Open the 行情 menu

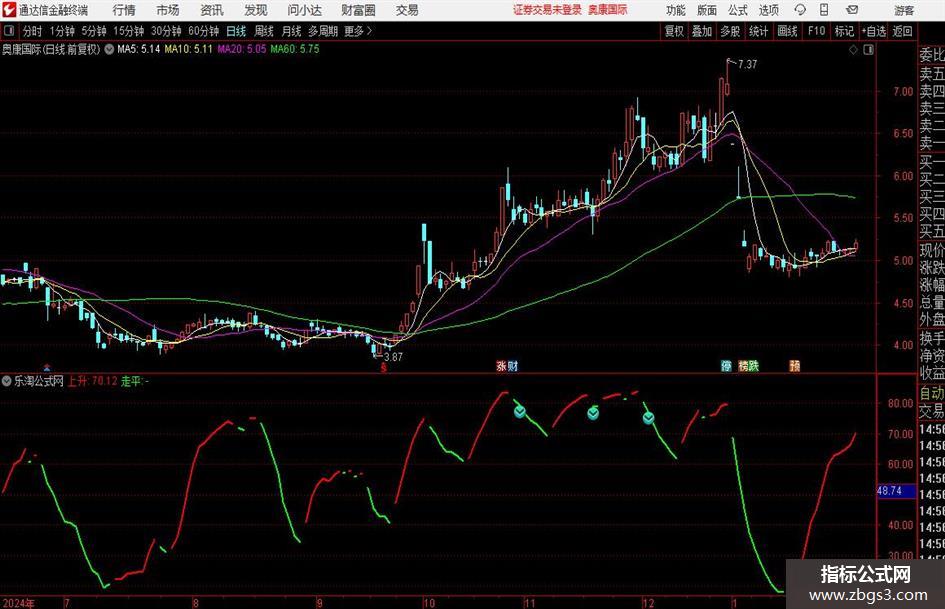coord(124,10)
